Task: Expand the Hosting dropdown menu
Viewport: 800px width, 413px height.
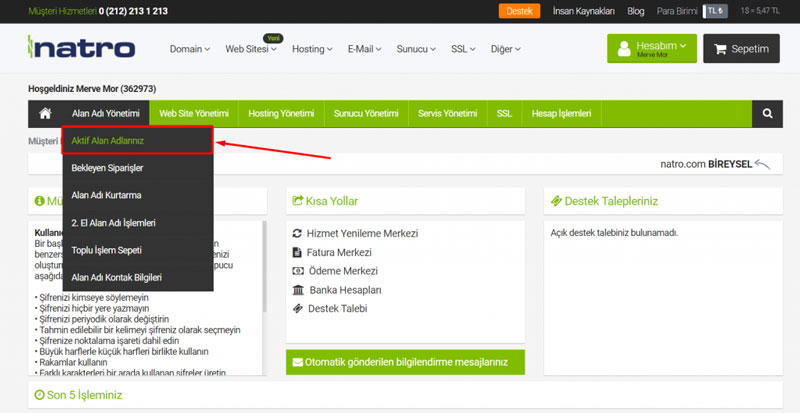Action: (x=312, y=49)
